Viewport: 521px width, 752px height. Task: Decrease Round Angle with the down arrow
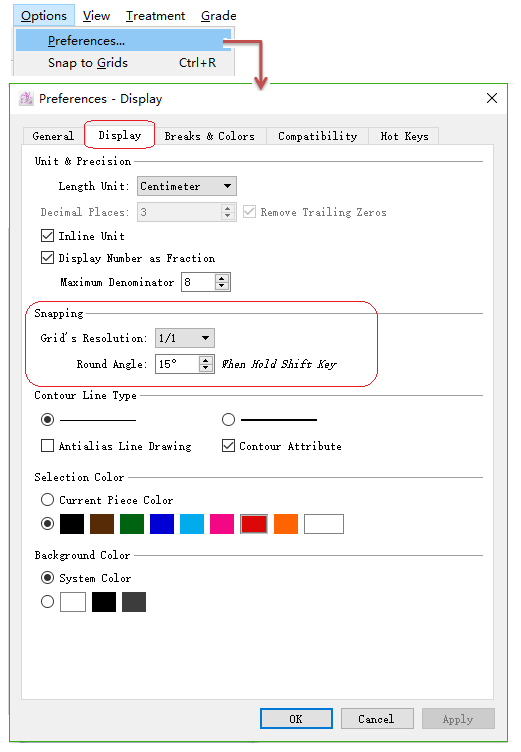point(206,368)
